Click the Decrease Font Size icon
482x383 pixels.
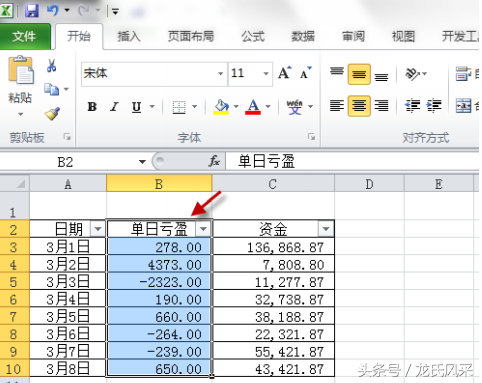(x=305, y=73)
